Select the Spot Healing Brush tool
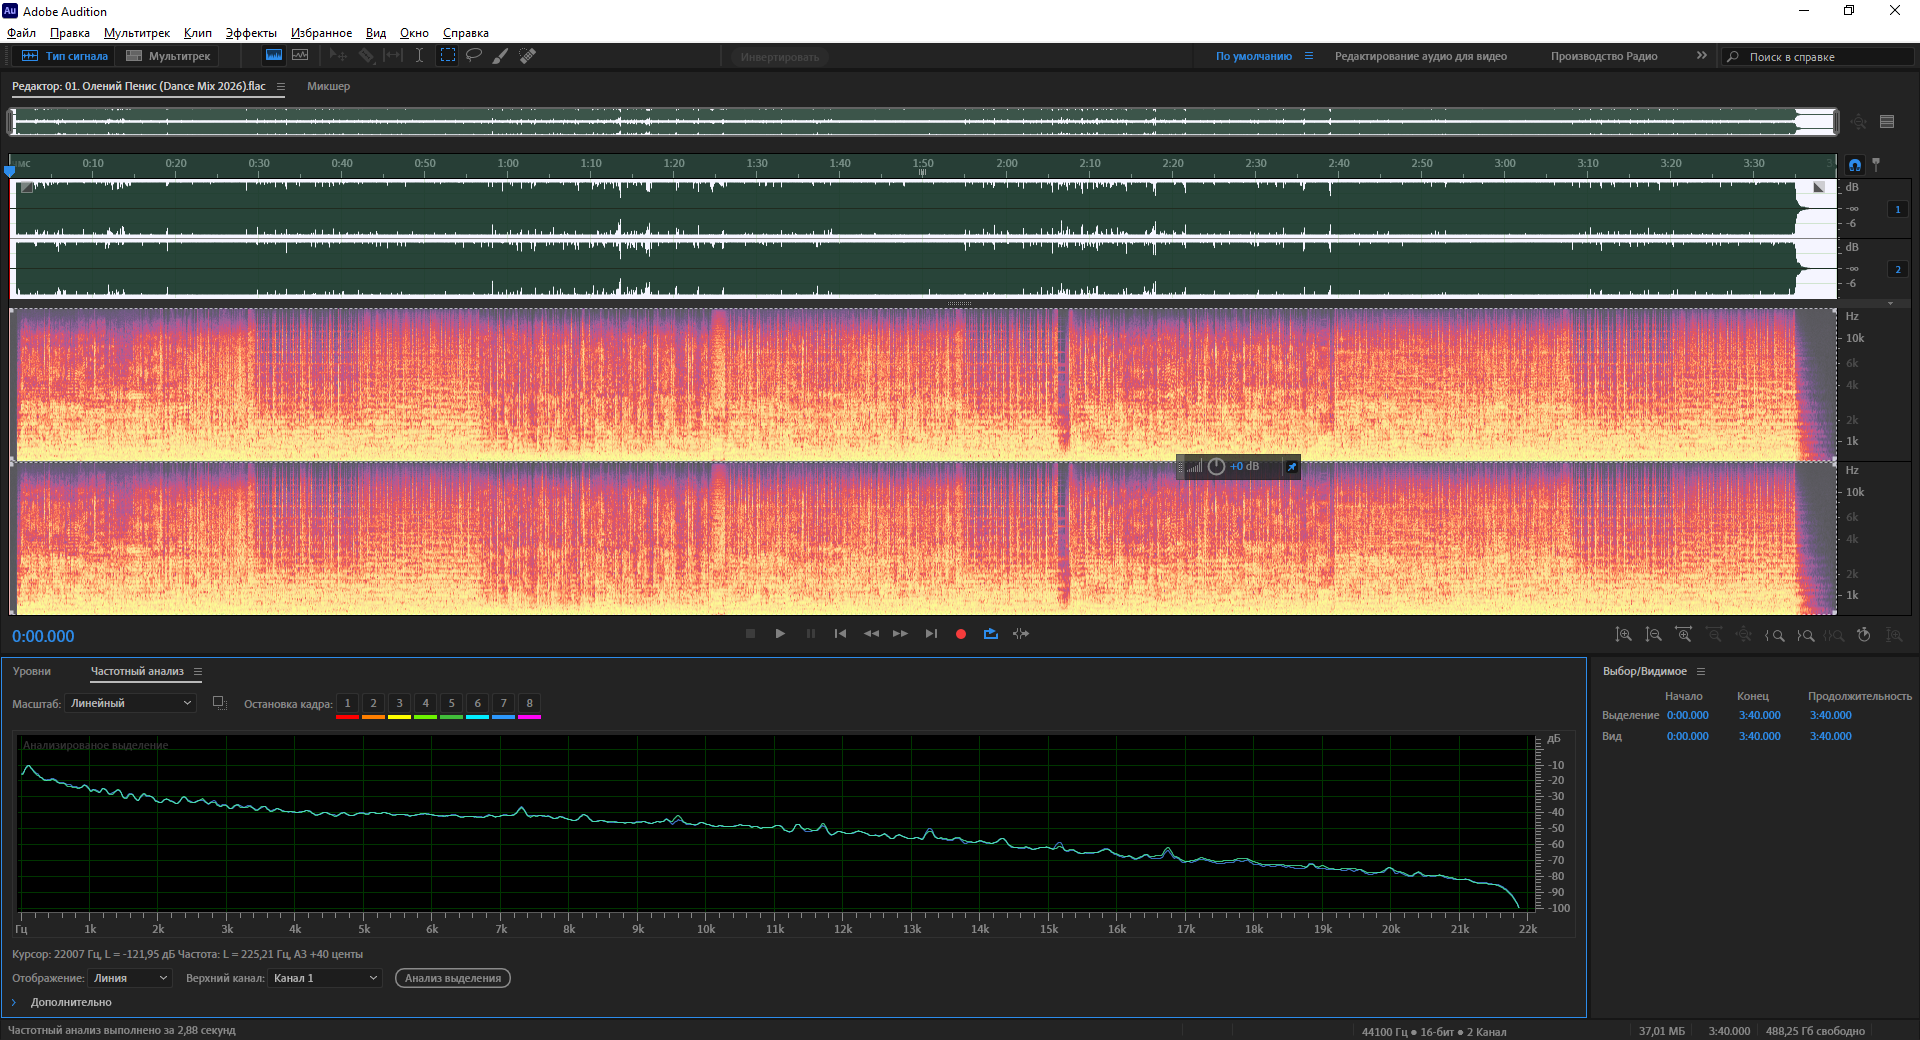Image resolution: width=1920 pixels, height=1040 pixels. tap(527, 56)
